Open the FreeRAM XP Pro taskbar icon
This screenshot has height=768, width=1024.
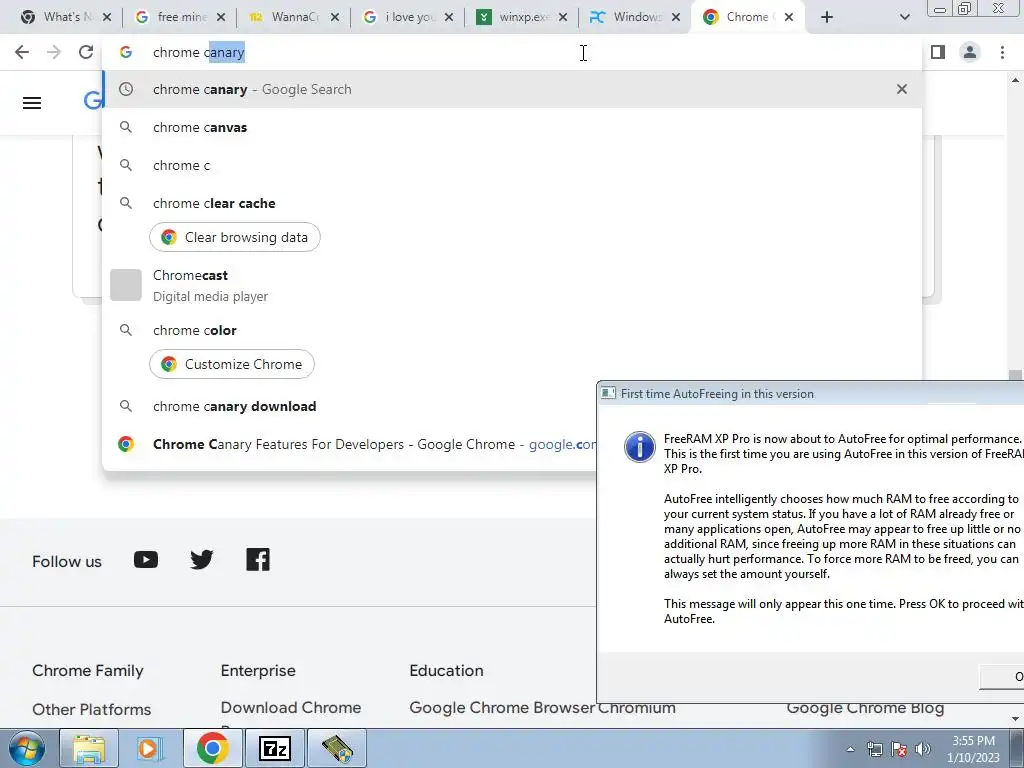coord(336,748)
